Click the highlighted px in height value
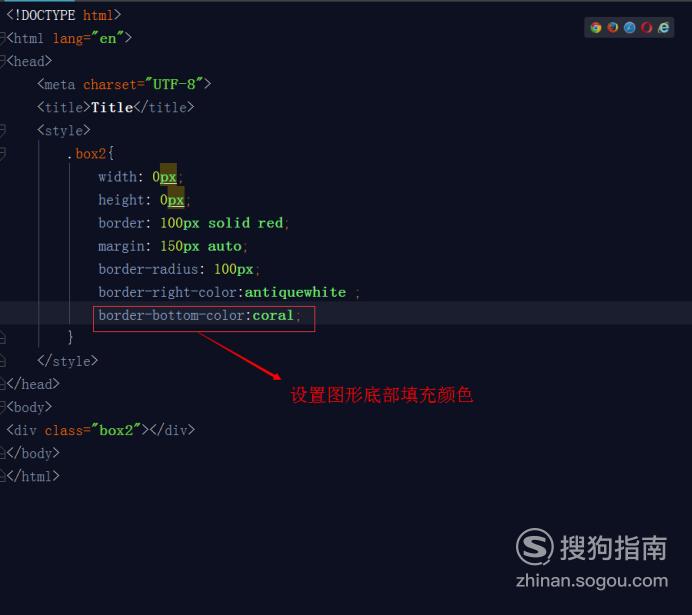Screen dimensions: 692x615 (x=176, y=200)
